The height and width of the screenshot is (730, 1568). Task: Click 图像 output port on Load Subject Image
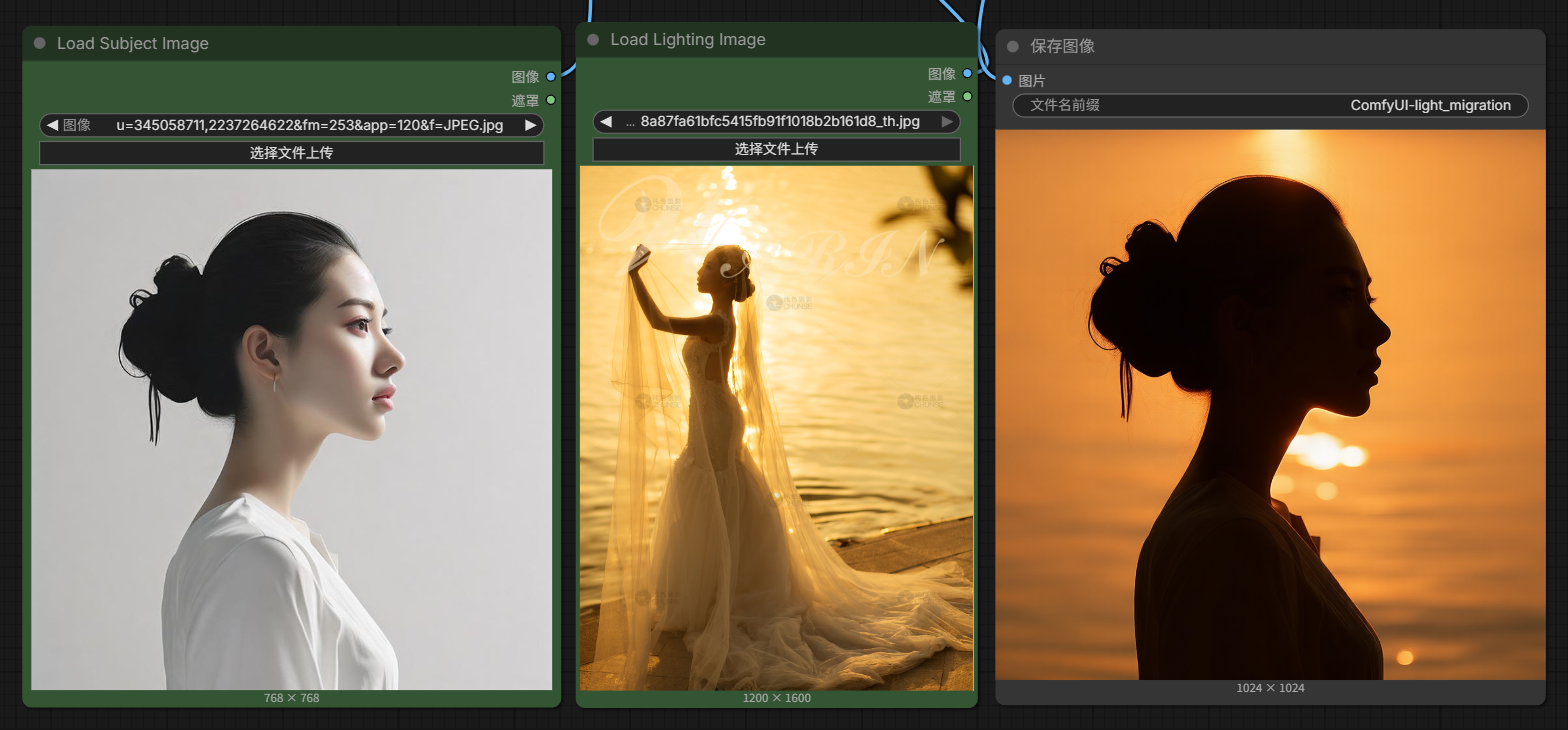pos(551,77)
